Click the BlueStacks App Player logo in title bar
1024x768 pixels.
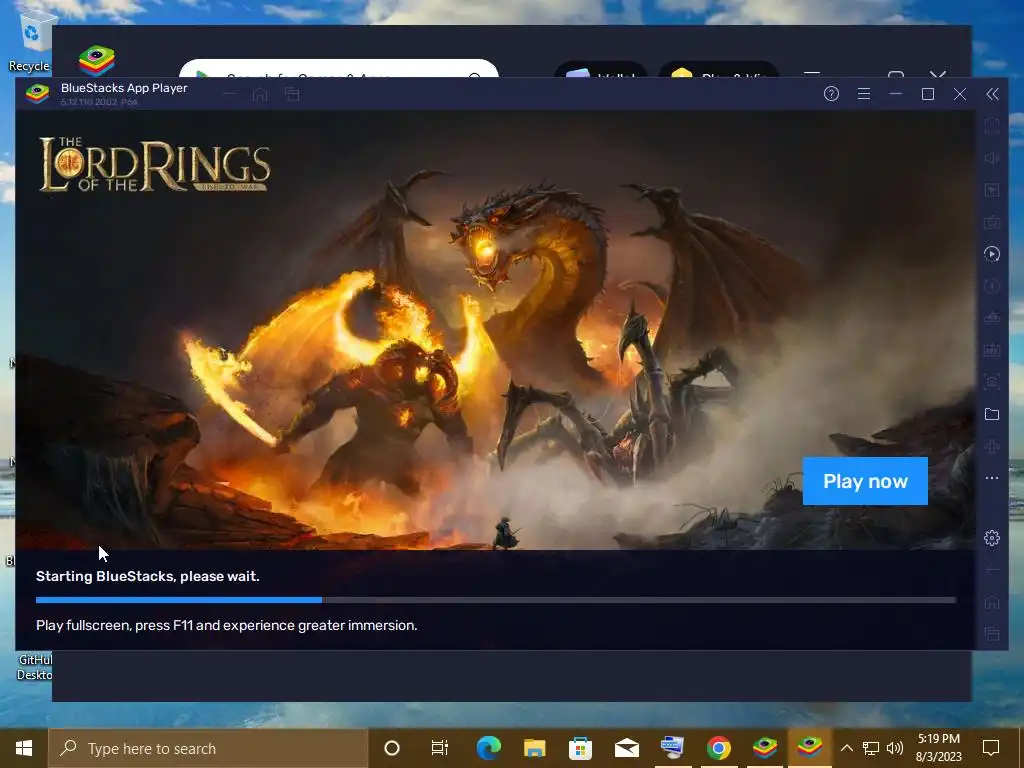tap(37, 94)
